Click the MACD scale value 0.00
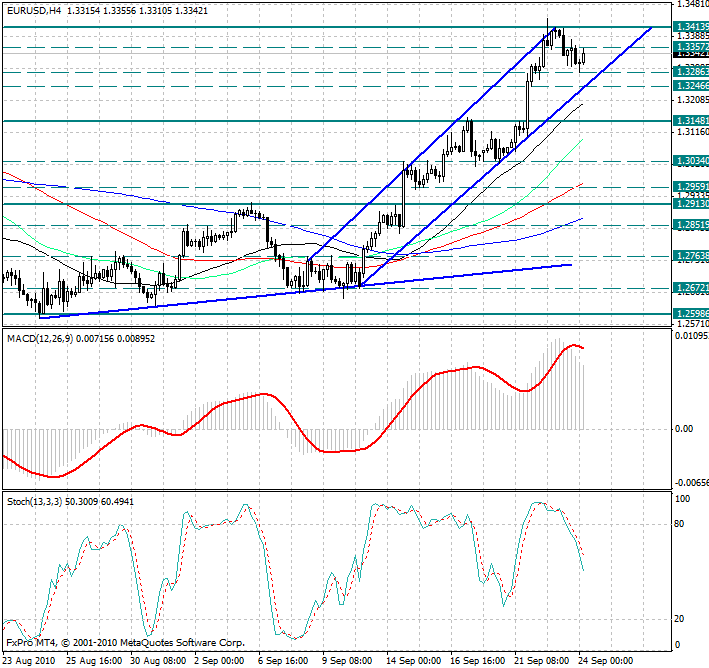The image size is (709, 668). (x=684, y=429)
